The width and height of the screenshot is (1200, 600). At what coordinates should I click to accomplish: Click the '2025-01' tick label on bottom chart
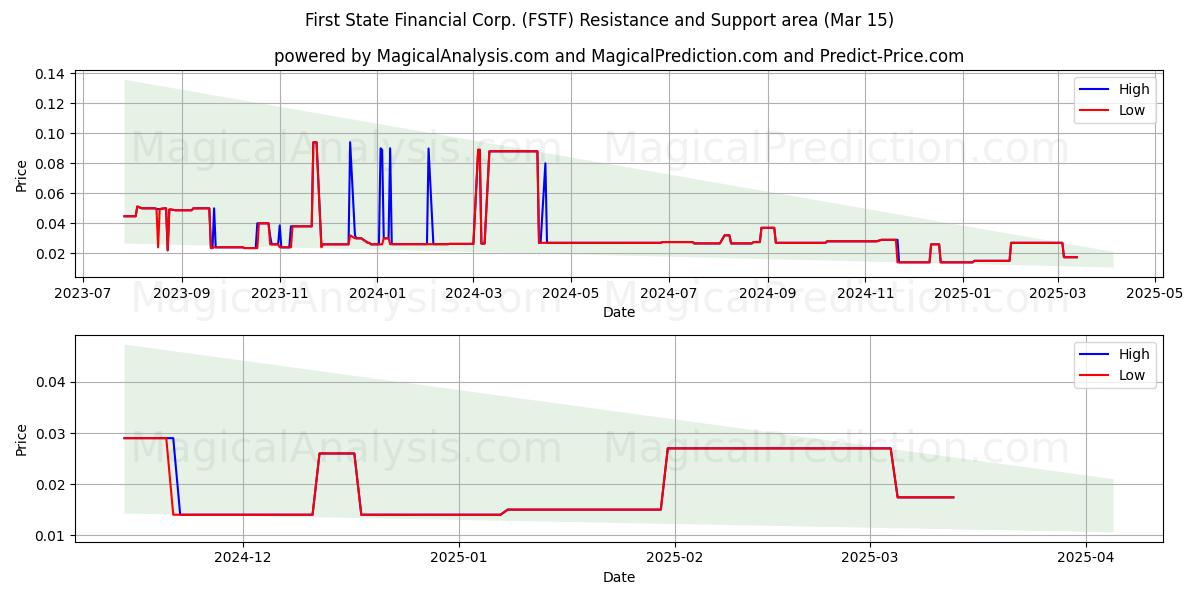459,558
